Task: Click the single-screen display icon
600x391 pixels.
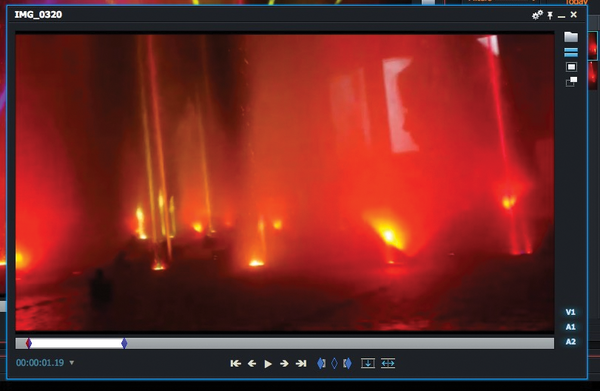Action: (x=571, y=67)
